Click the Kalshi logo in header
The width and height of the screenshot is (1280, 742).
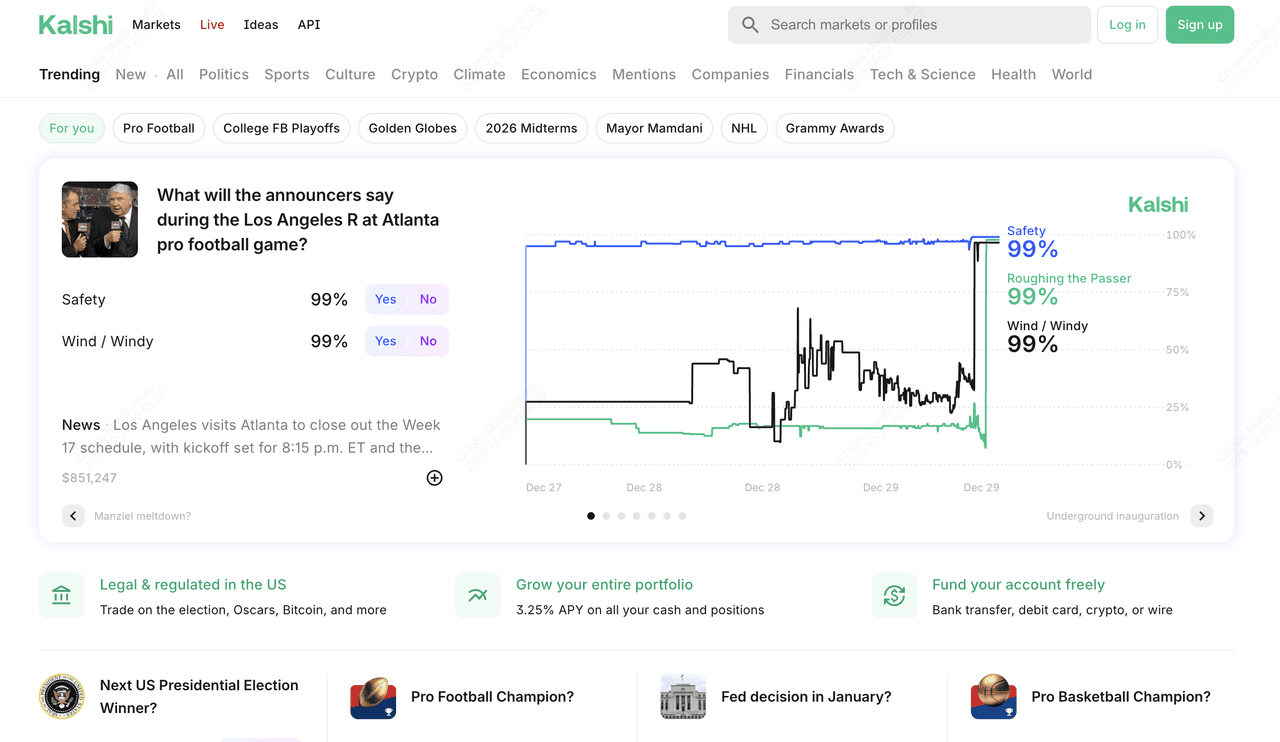coord(75,25)
